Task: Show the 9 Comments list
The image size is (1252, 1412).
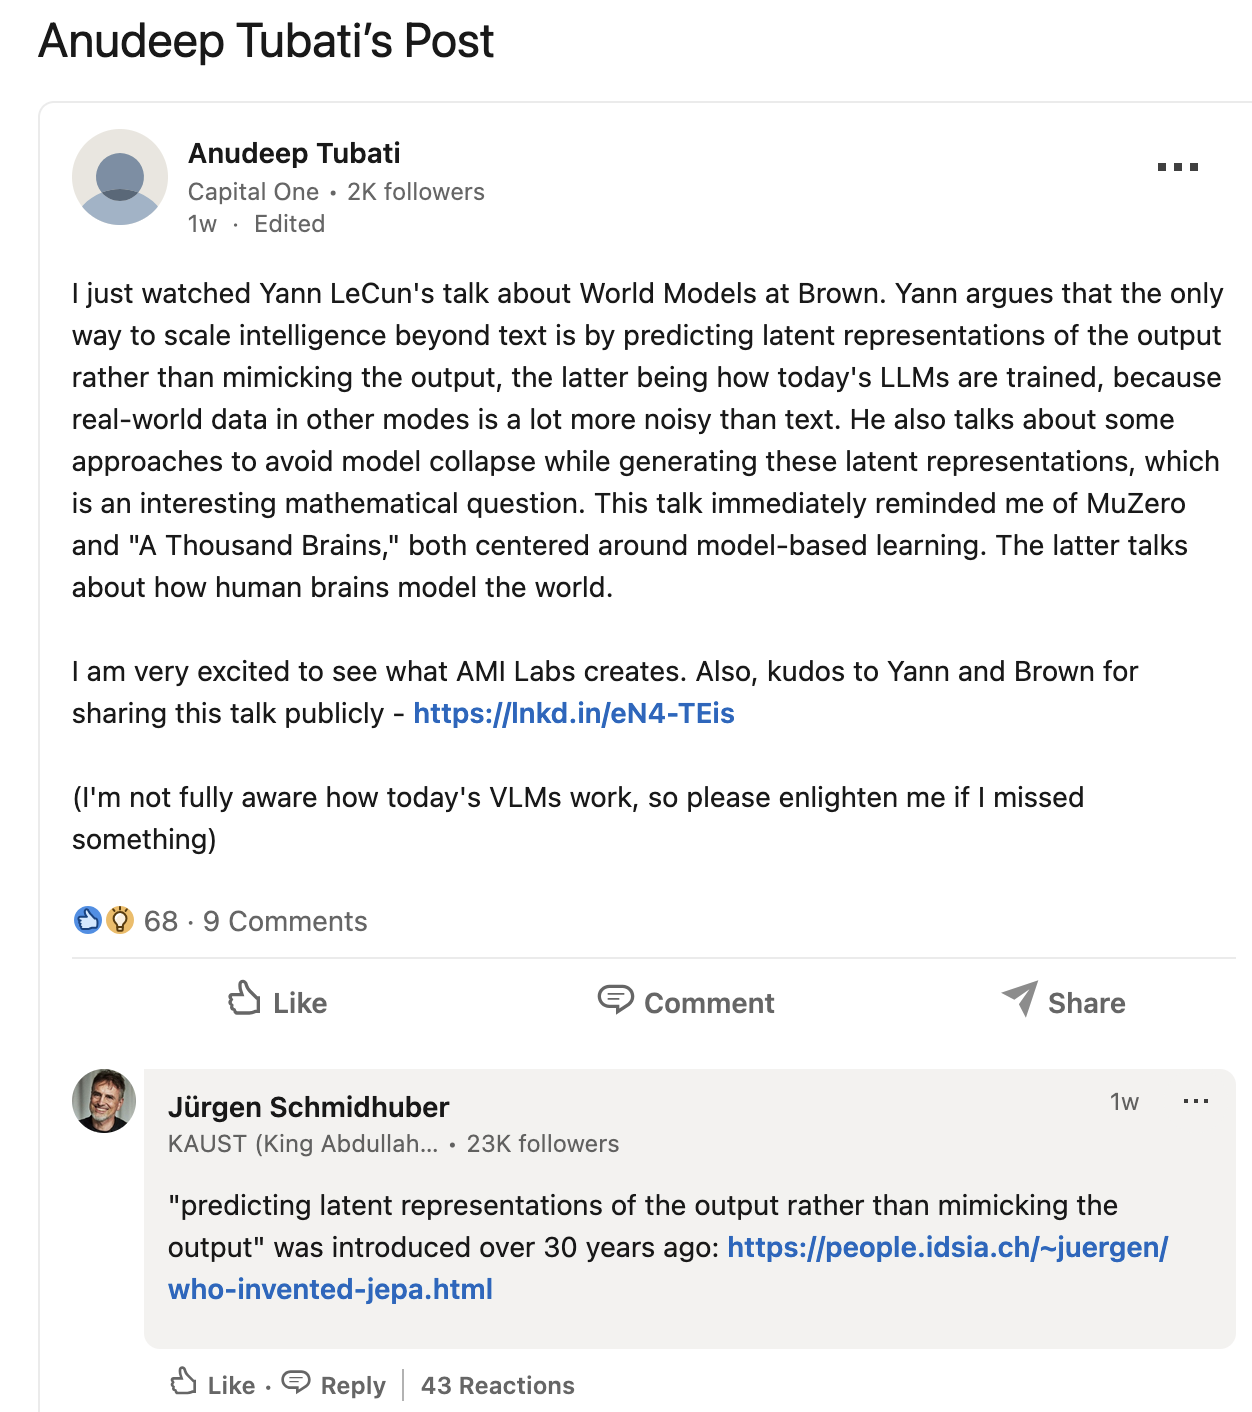Action: click(x=285, y=921)
